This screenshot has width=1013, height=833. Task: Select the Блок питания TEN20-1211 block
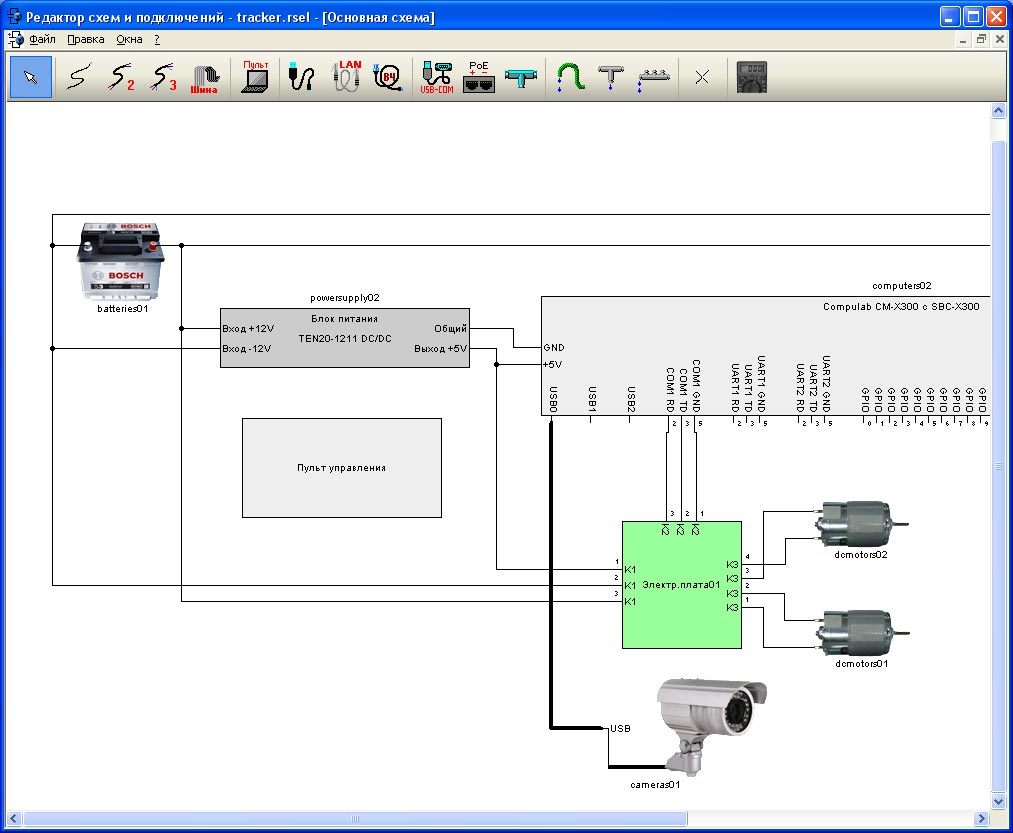[345, 338]
